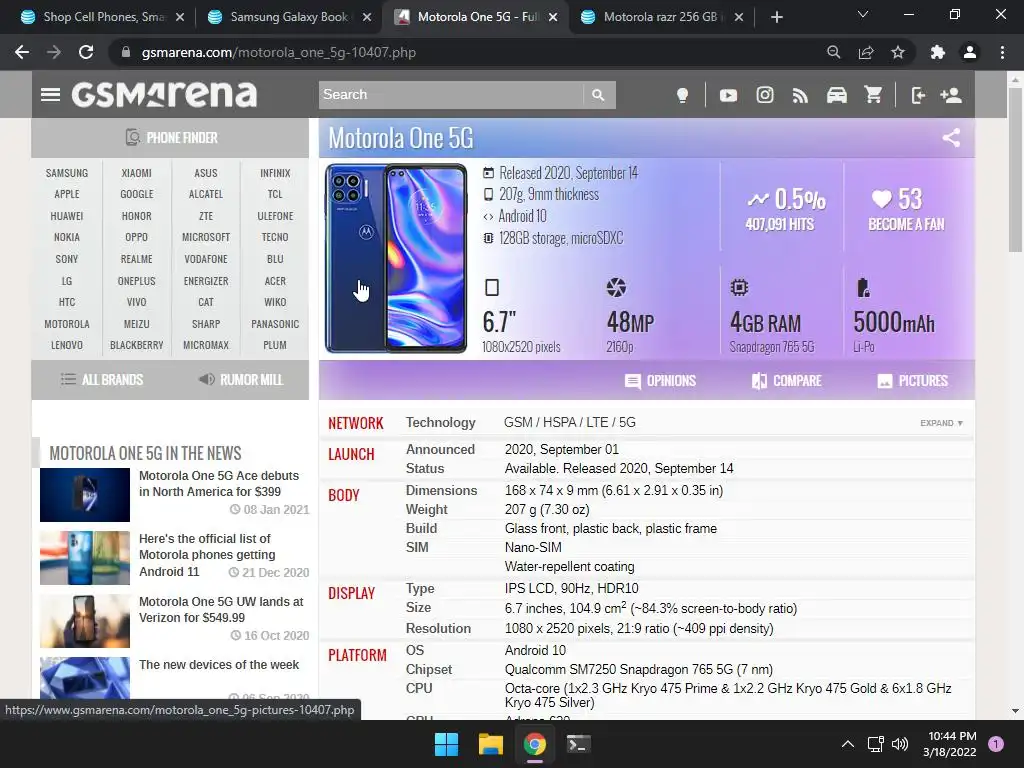Screen dimensions: 1024x768
Task: Click Chrome share page icon
Action: (x=866, y=52)
